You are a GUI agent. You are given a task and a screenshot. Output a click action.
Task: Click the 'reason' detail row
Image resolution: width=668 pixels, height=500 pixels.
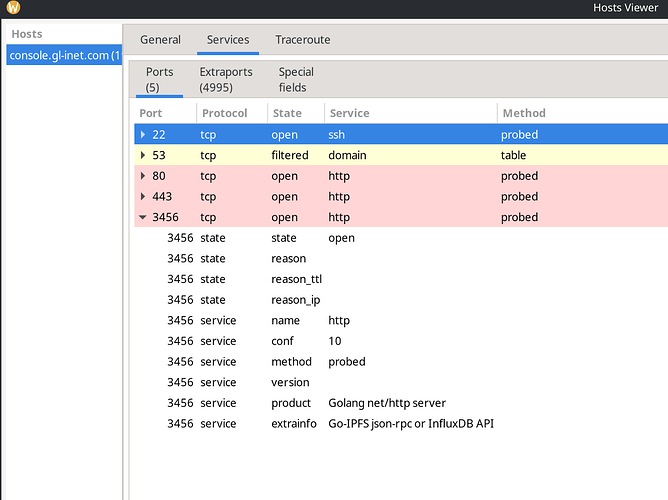(400, 259)
